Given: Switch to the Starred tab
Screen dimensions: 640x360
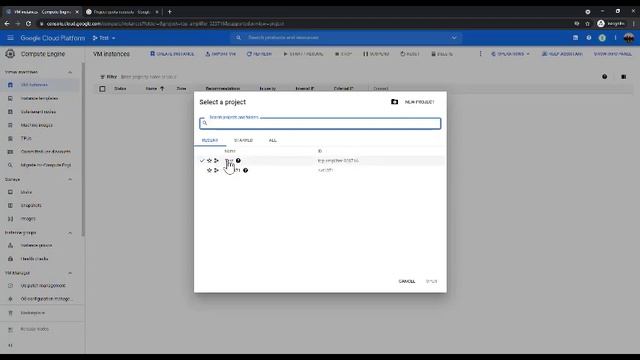Looking at the screenshot, I should click(243, 140).
